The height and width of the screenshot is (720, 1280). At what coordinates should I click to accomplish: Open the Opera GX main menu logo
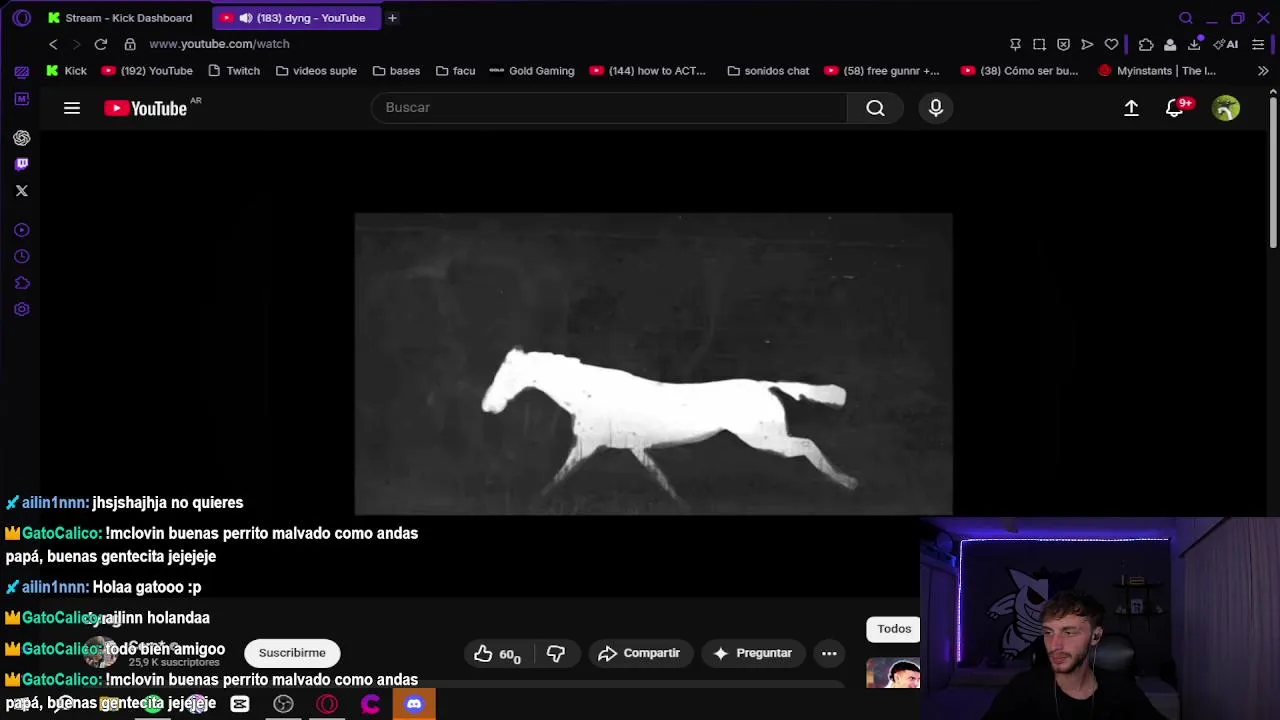point(22,18)
